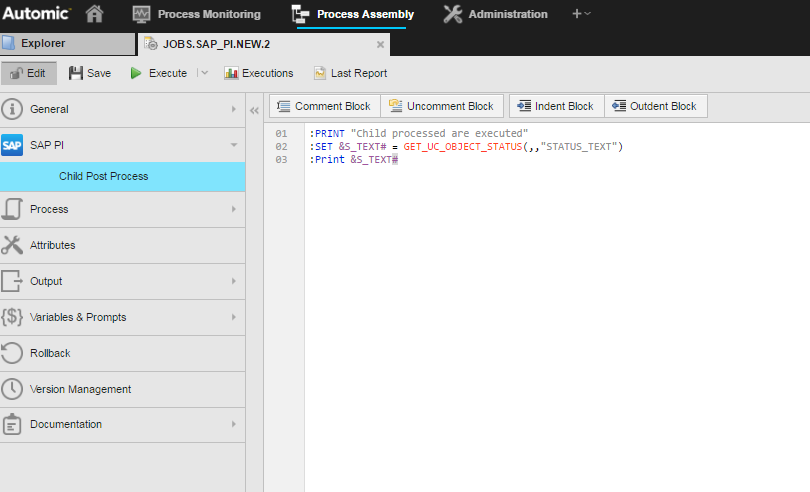
Task: Collapse the left navigation panel
Action: [254, 110]
